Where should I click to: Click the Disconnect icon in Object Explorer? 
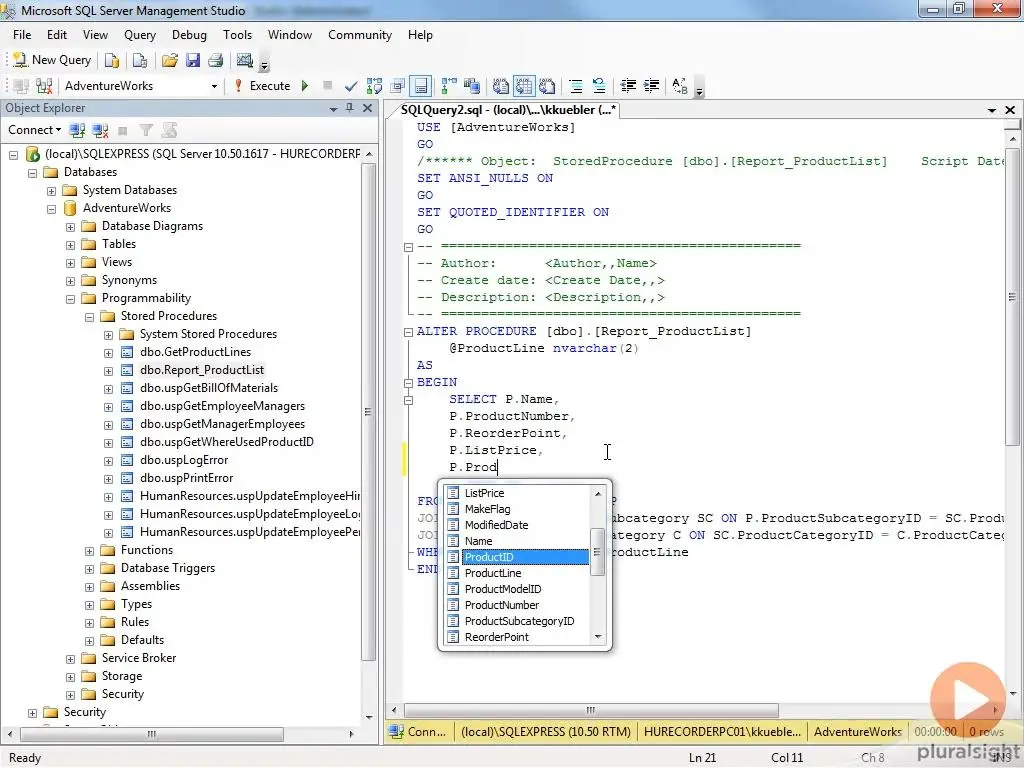[x=101, y=131]
